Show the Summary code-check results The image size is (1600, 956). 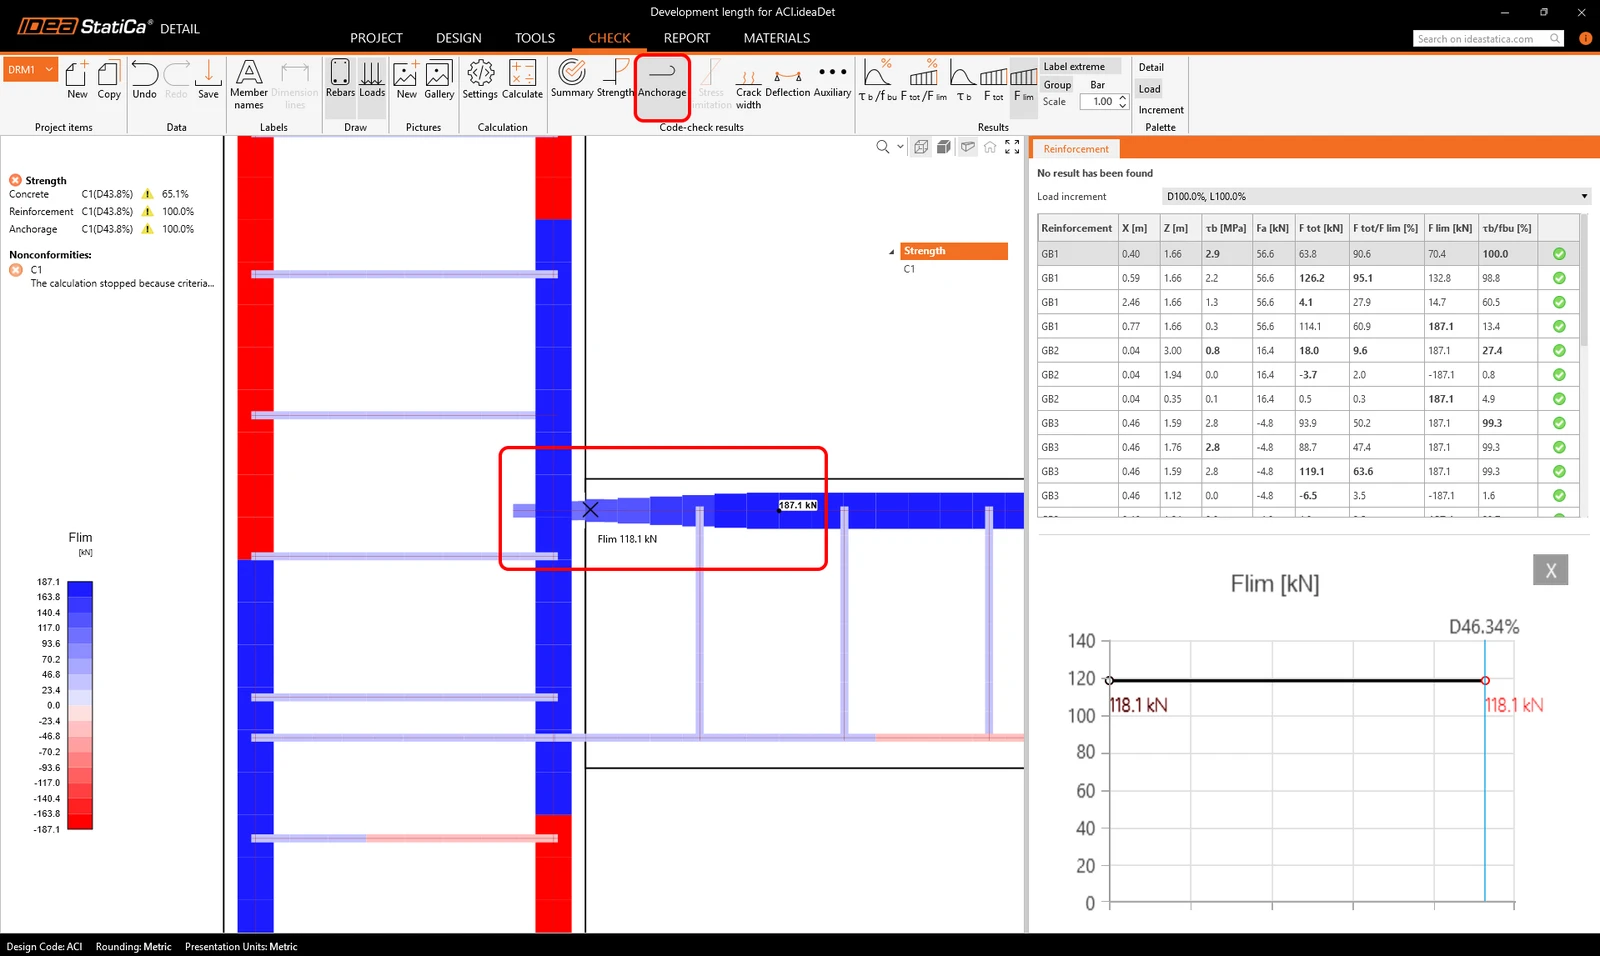click(x=572, y=79)
